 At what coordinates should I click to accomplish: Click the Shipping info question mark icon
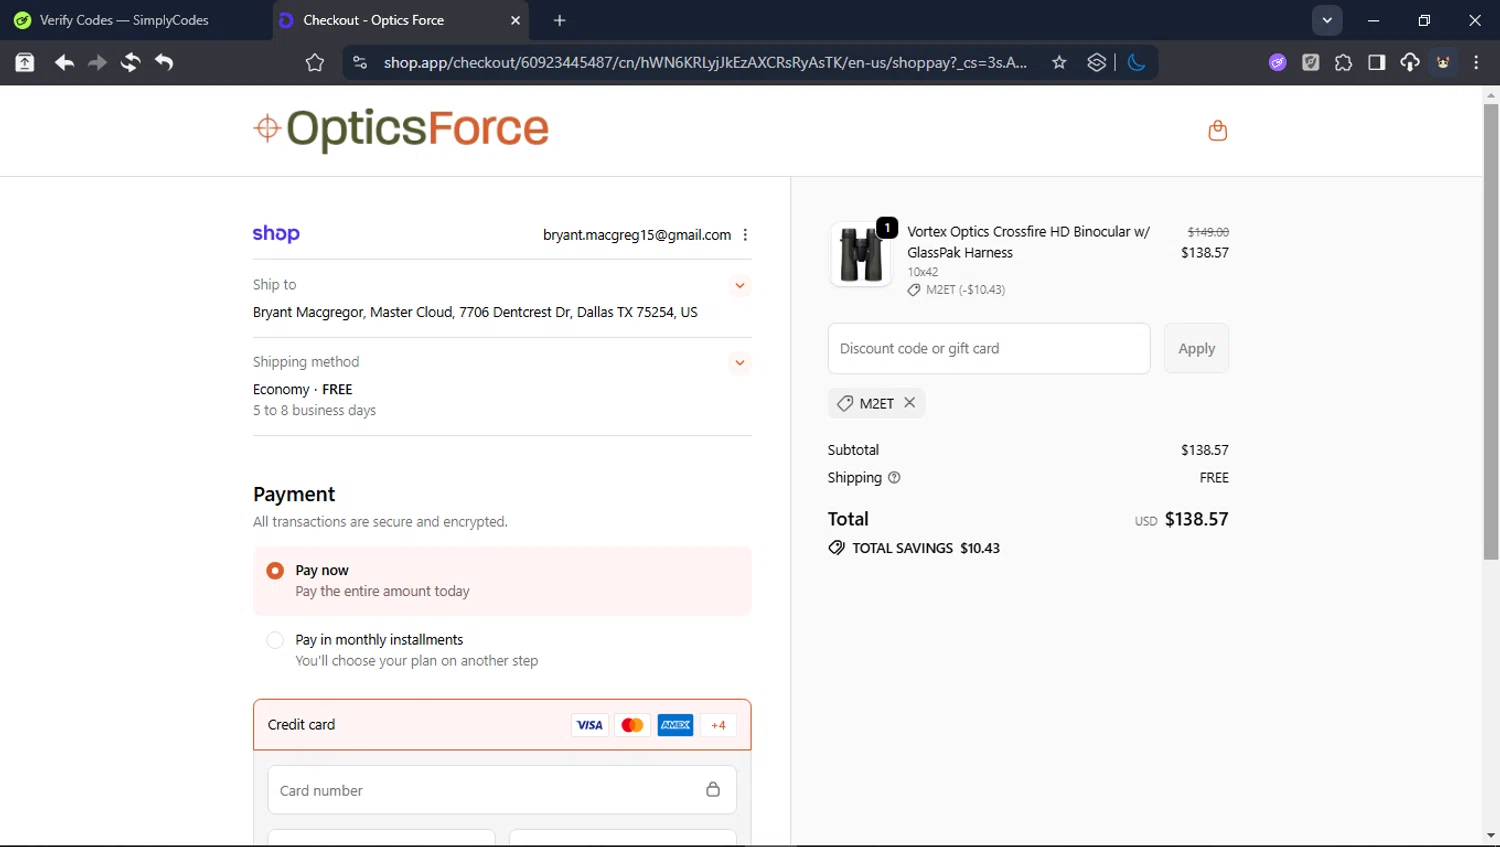coord(894,478)
